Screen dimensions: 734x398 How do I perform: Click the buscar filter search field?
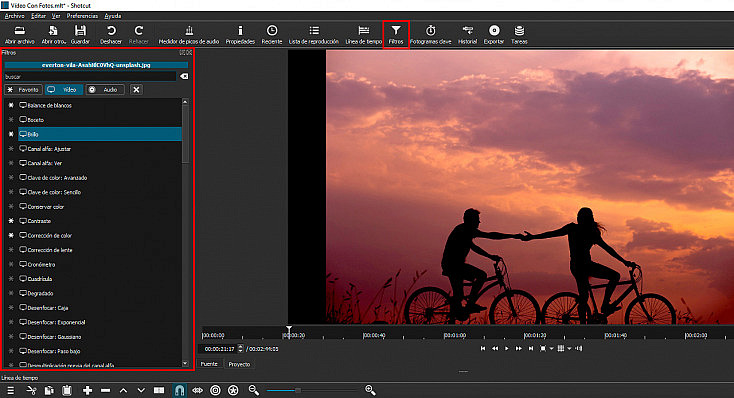90,76
